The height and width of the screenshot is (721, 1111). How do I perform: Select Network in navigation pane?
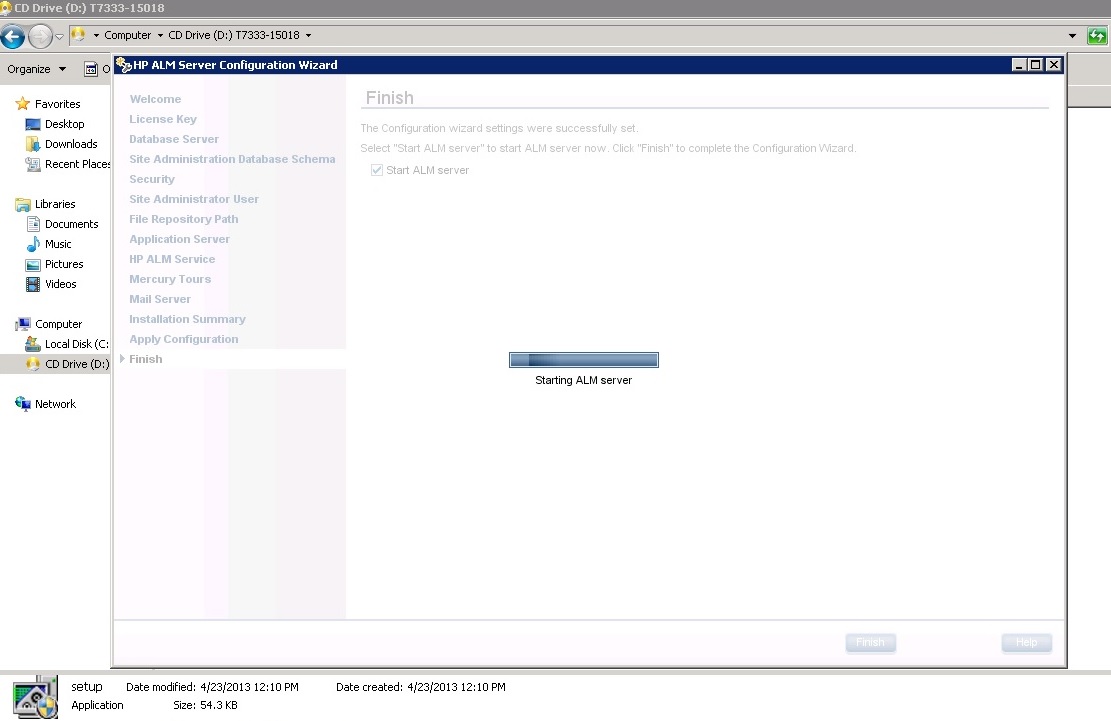pyautogui.click(x=55, y=404)
